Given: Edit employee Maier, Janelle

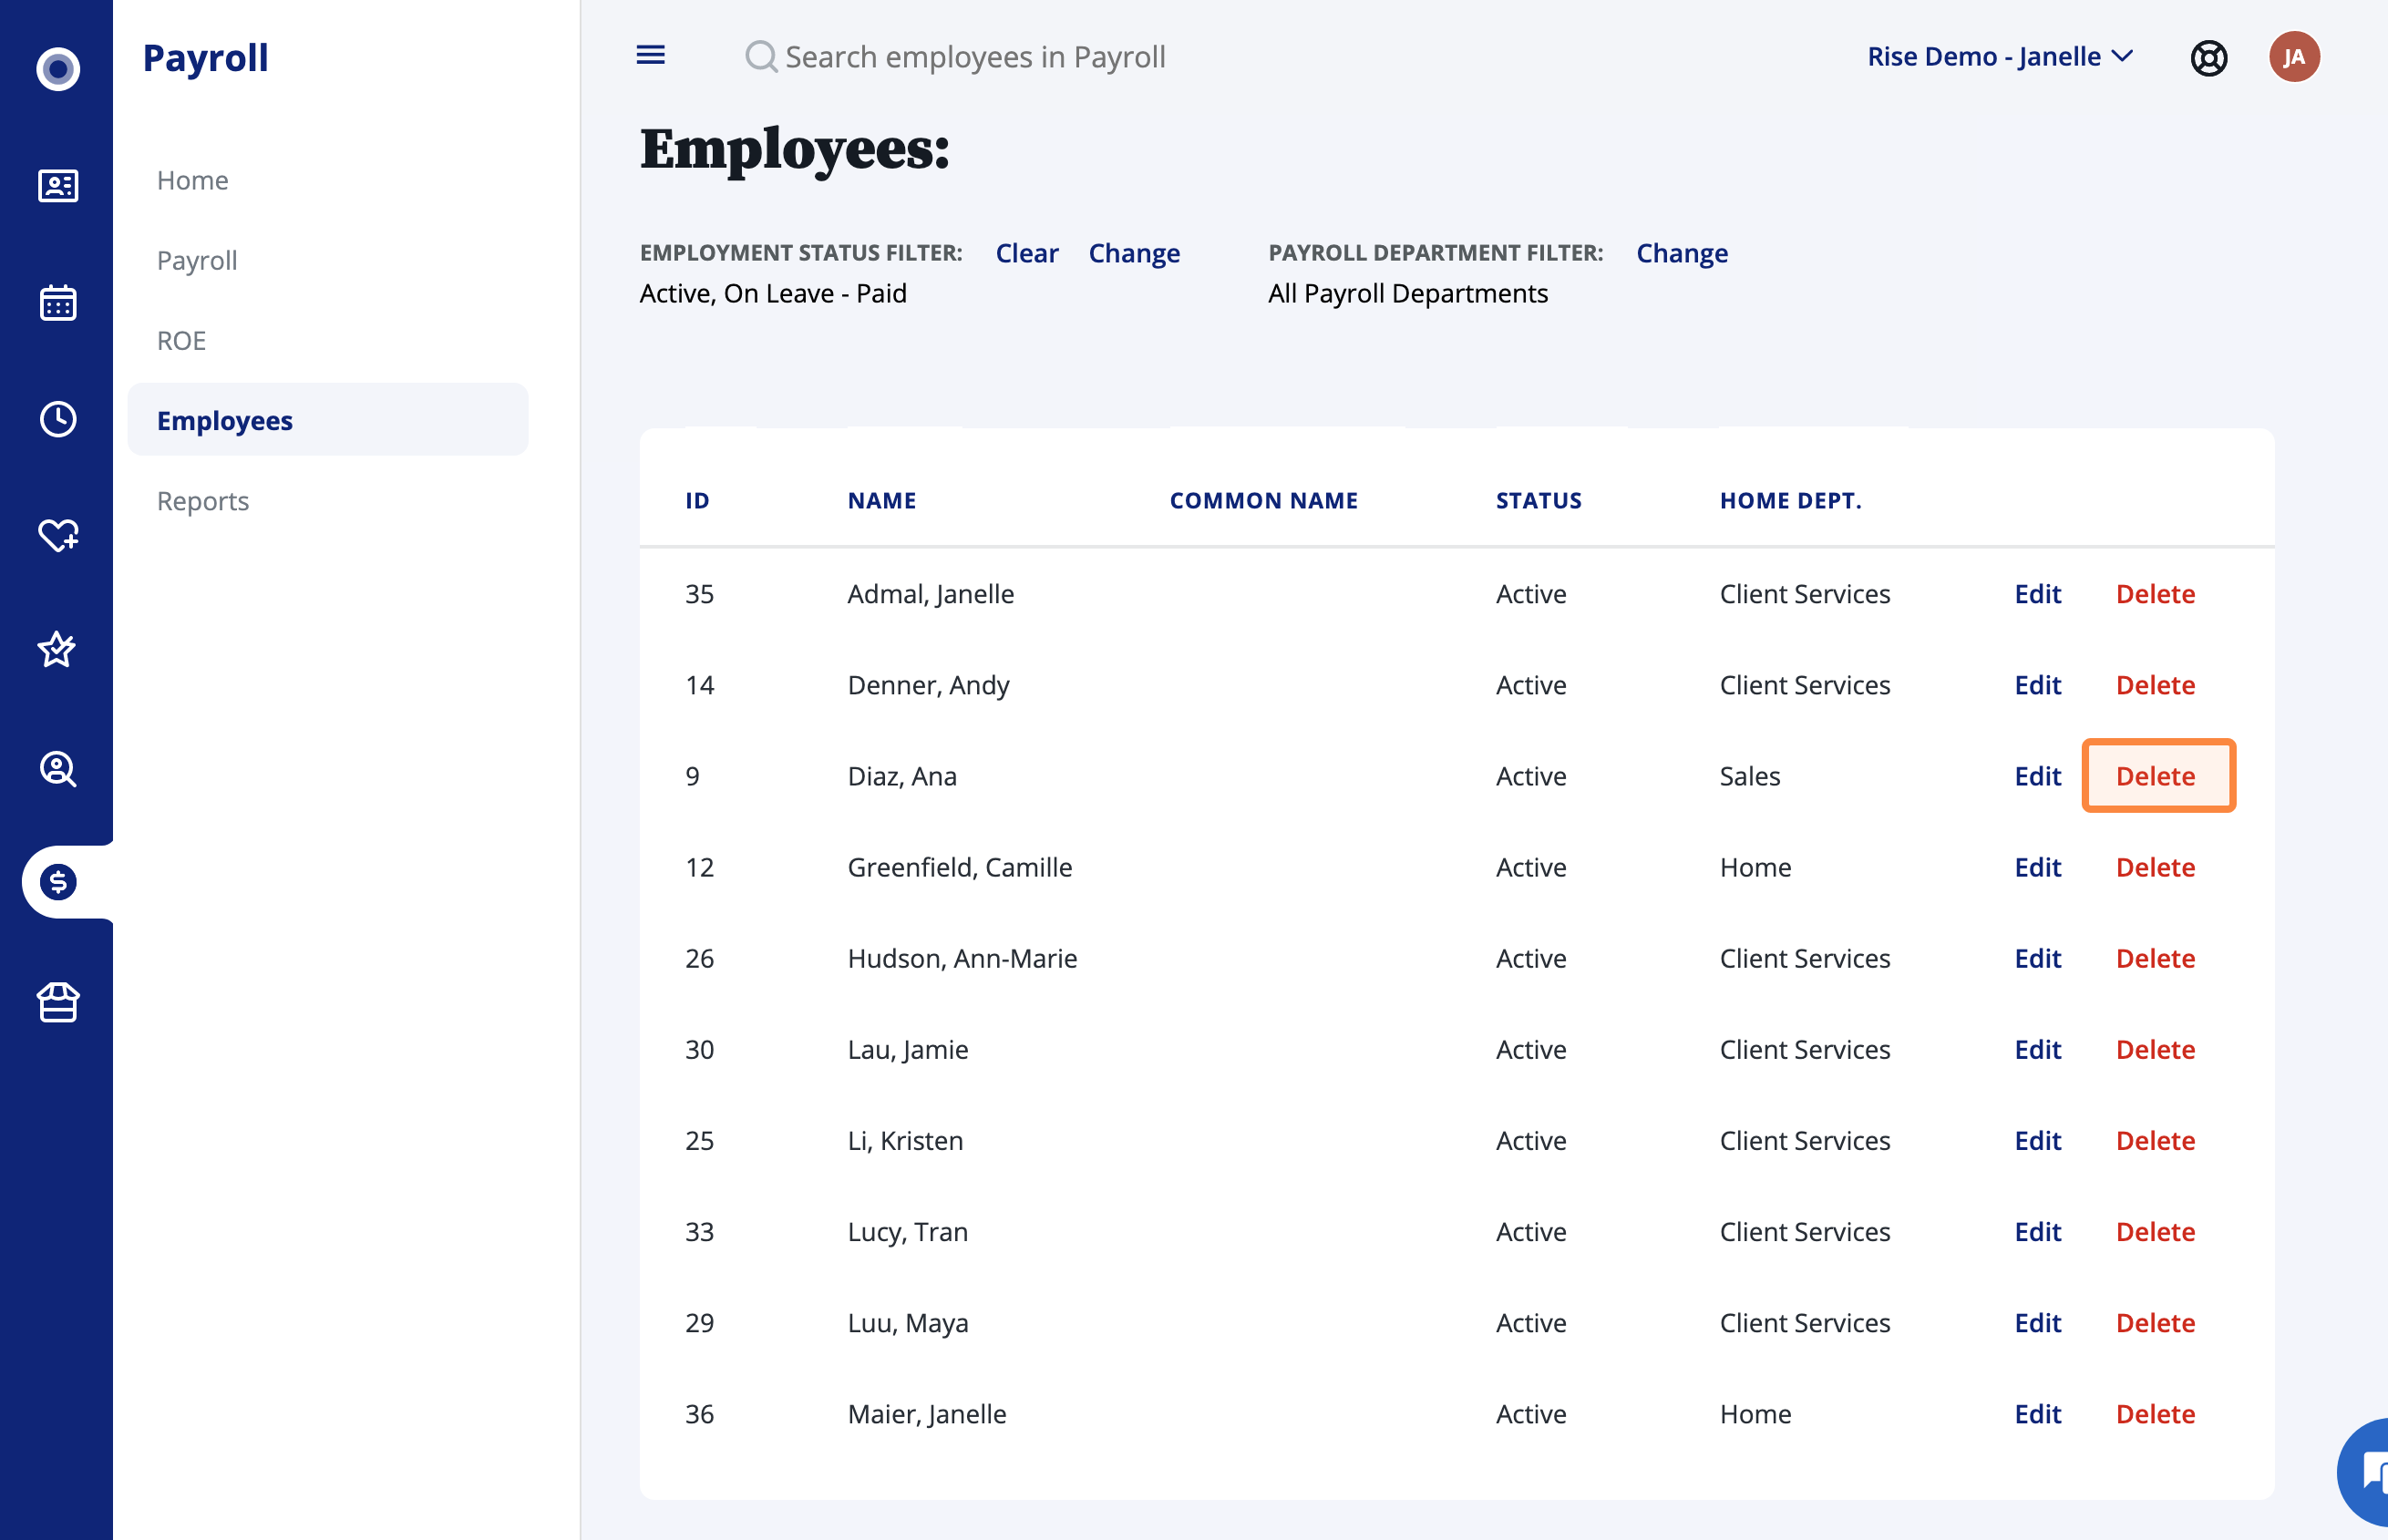Looking at the screenshot, I should point(2038,1413).
